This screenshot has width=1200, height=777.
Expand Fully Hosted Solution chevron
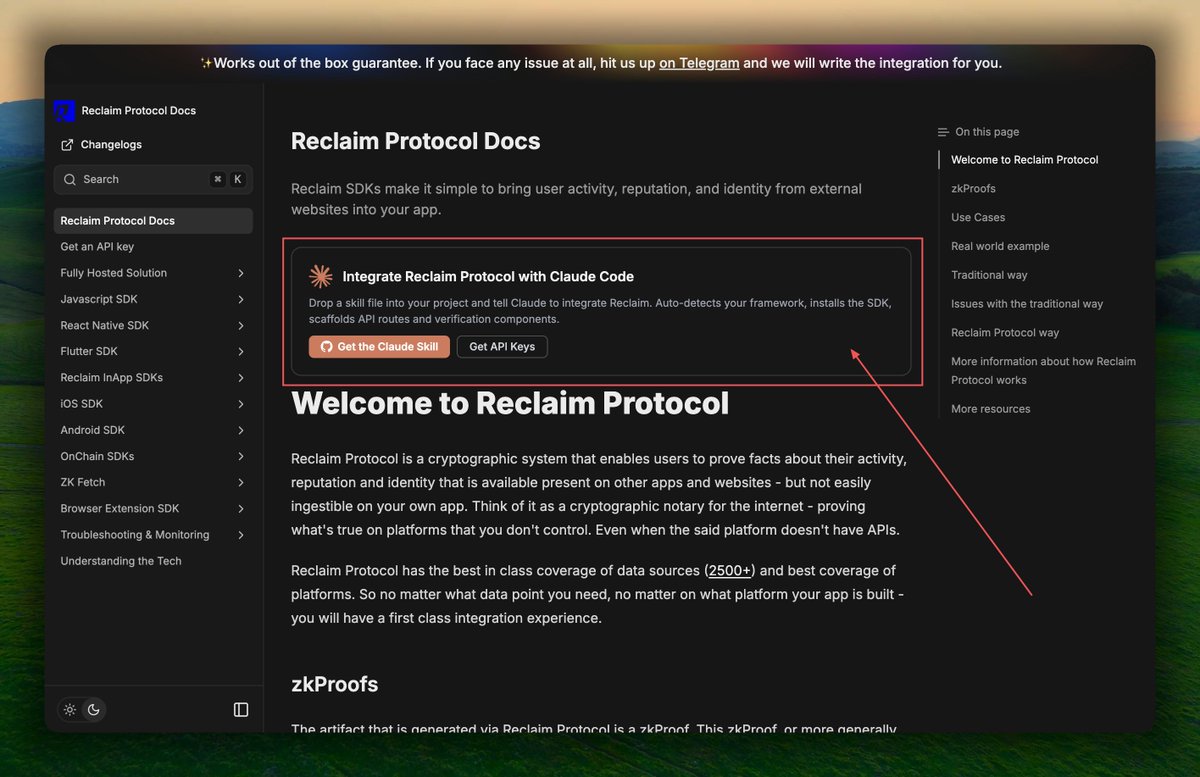241,273
